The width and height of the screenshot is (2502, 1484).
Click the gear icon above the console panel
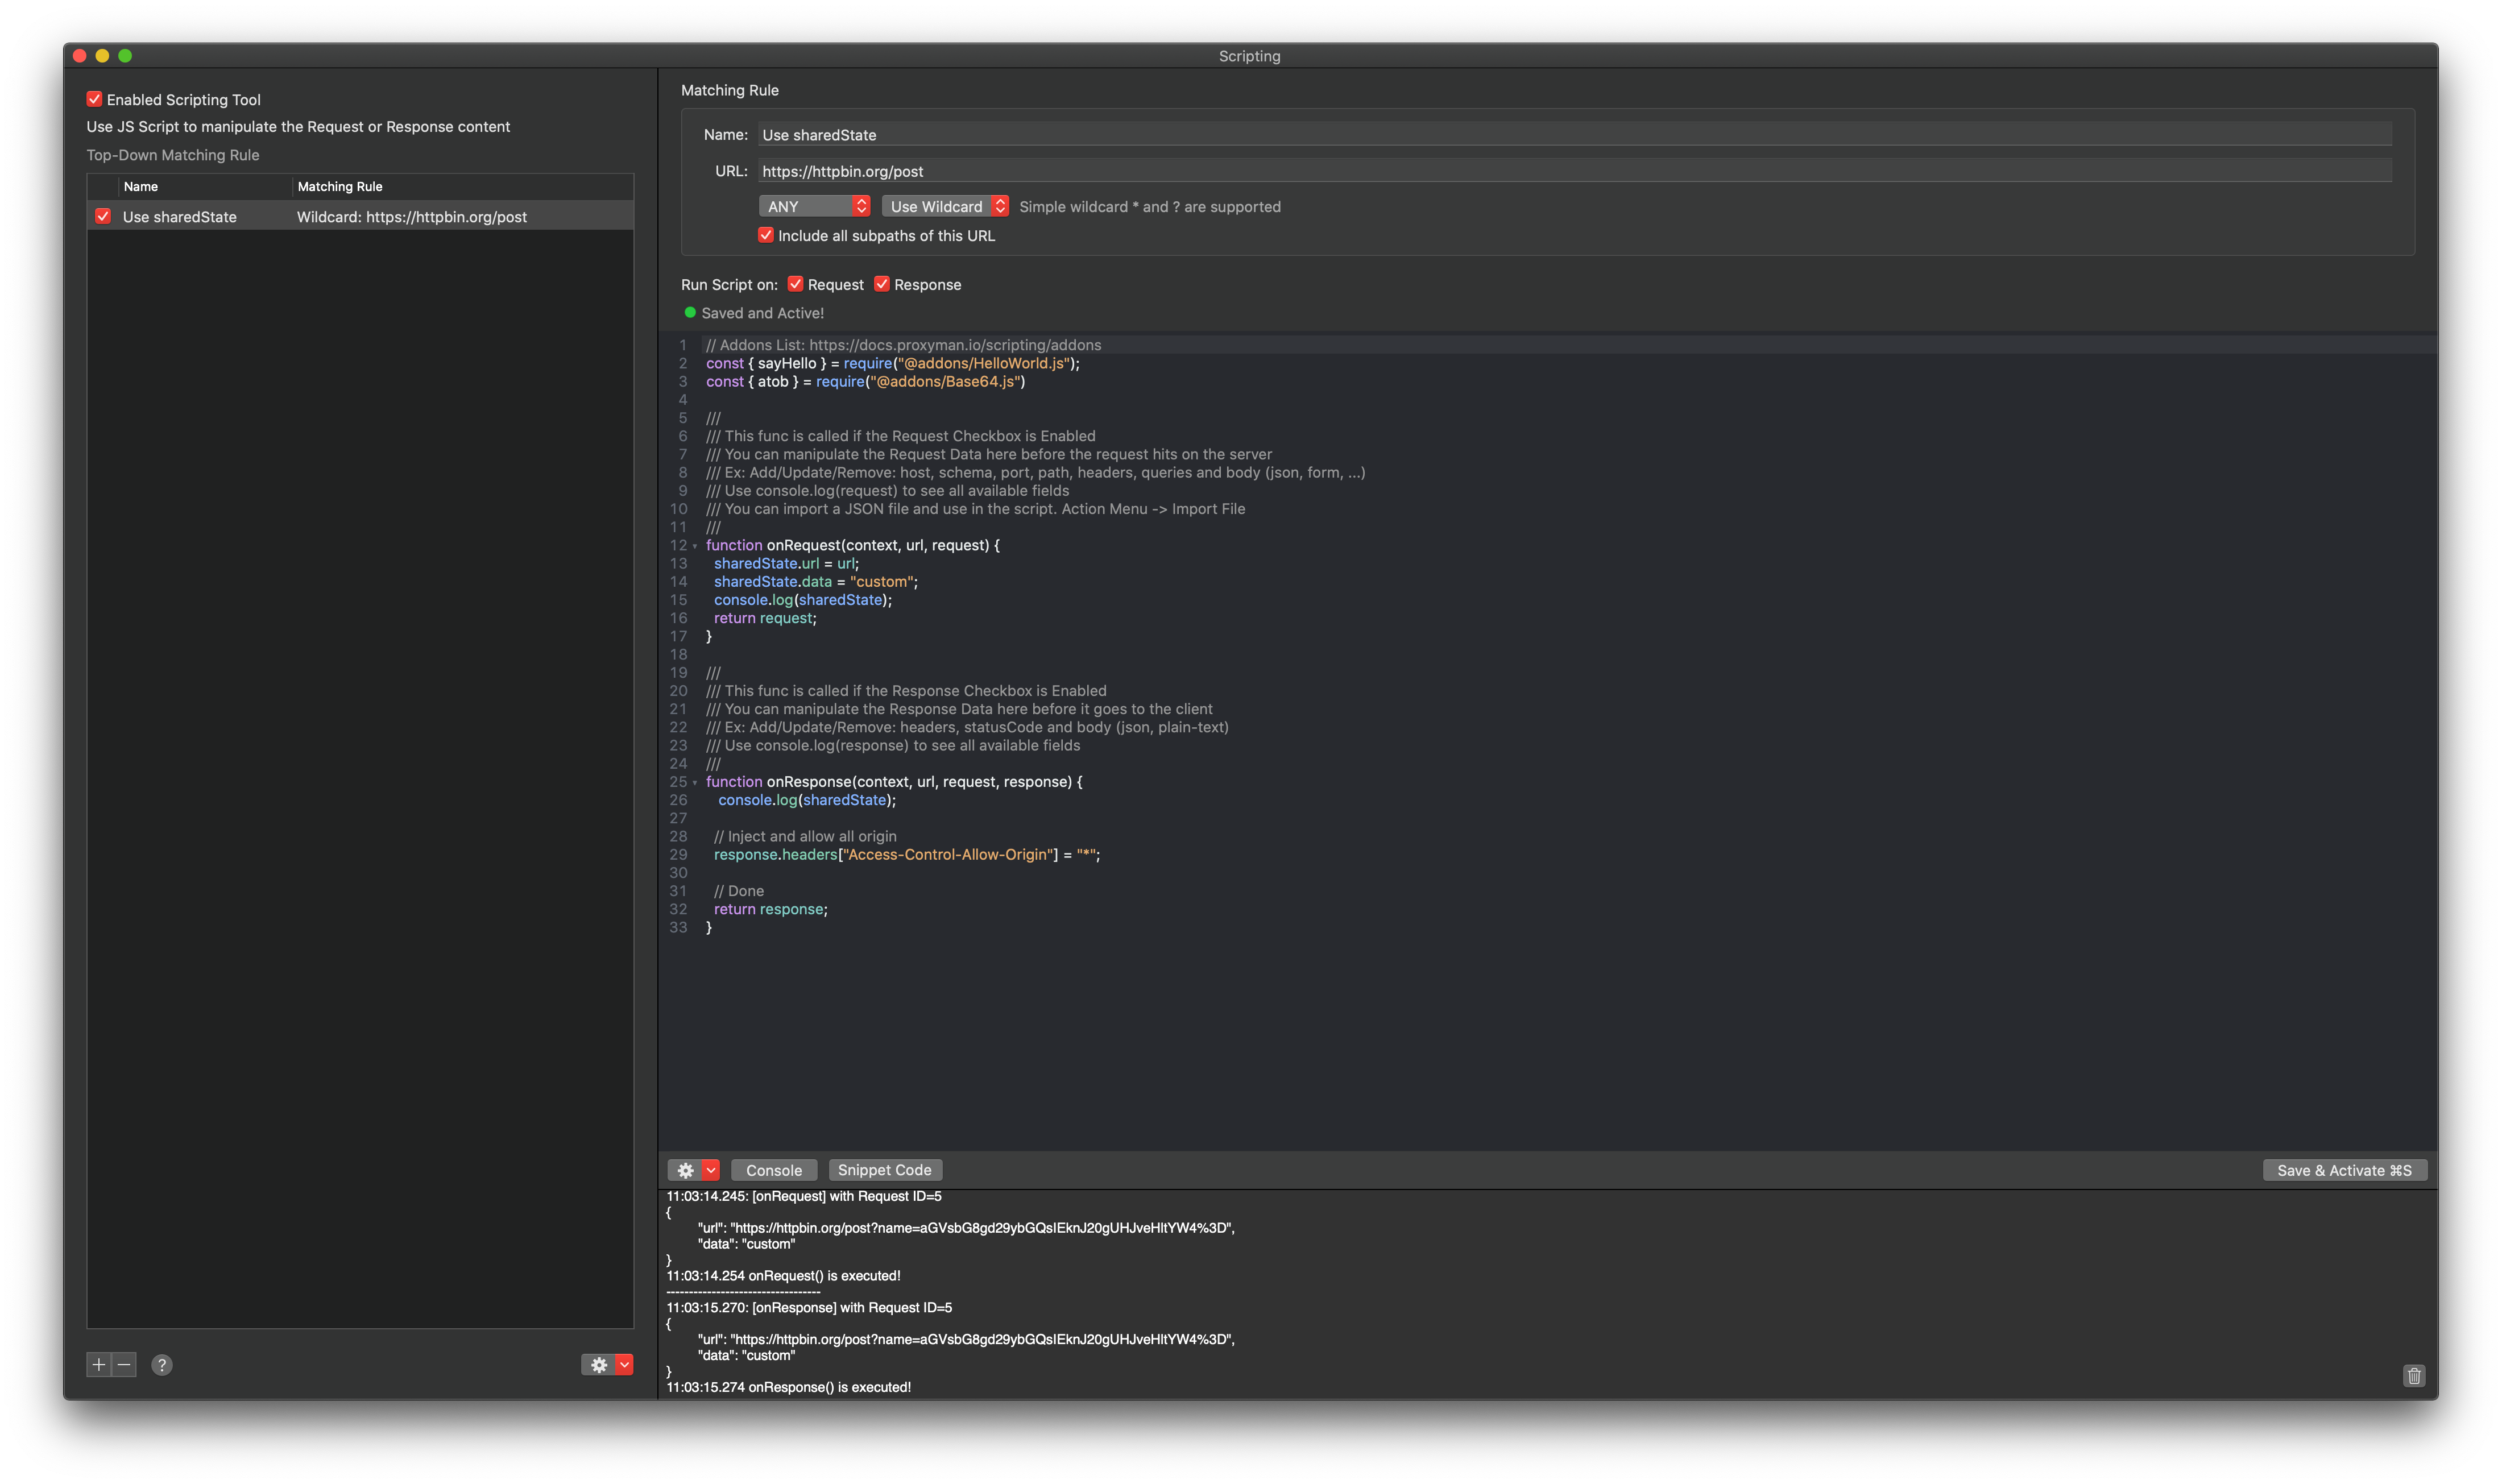(685, 1169)
